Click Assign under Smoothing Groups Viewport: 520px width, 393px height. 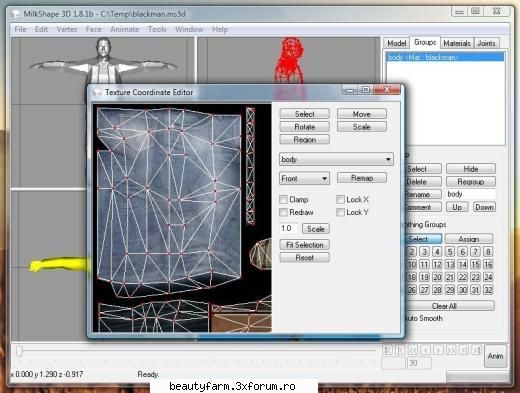(469, 239)
